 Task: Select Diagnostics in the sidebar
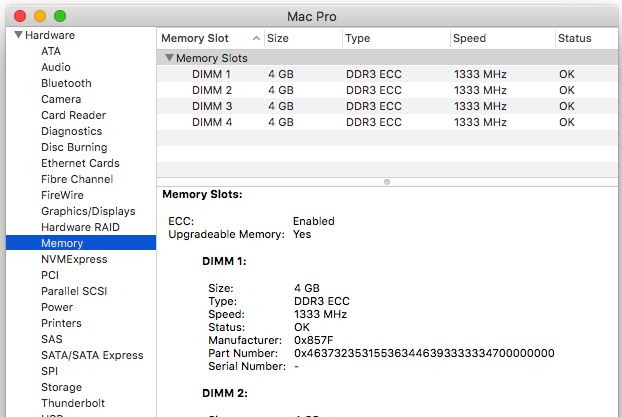coord(72,131)
